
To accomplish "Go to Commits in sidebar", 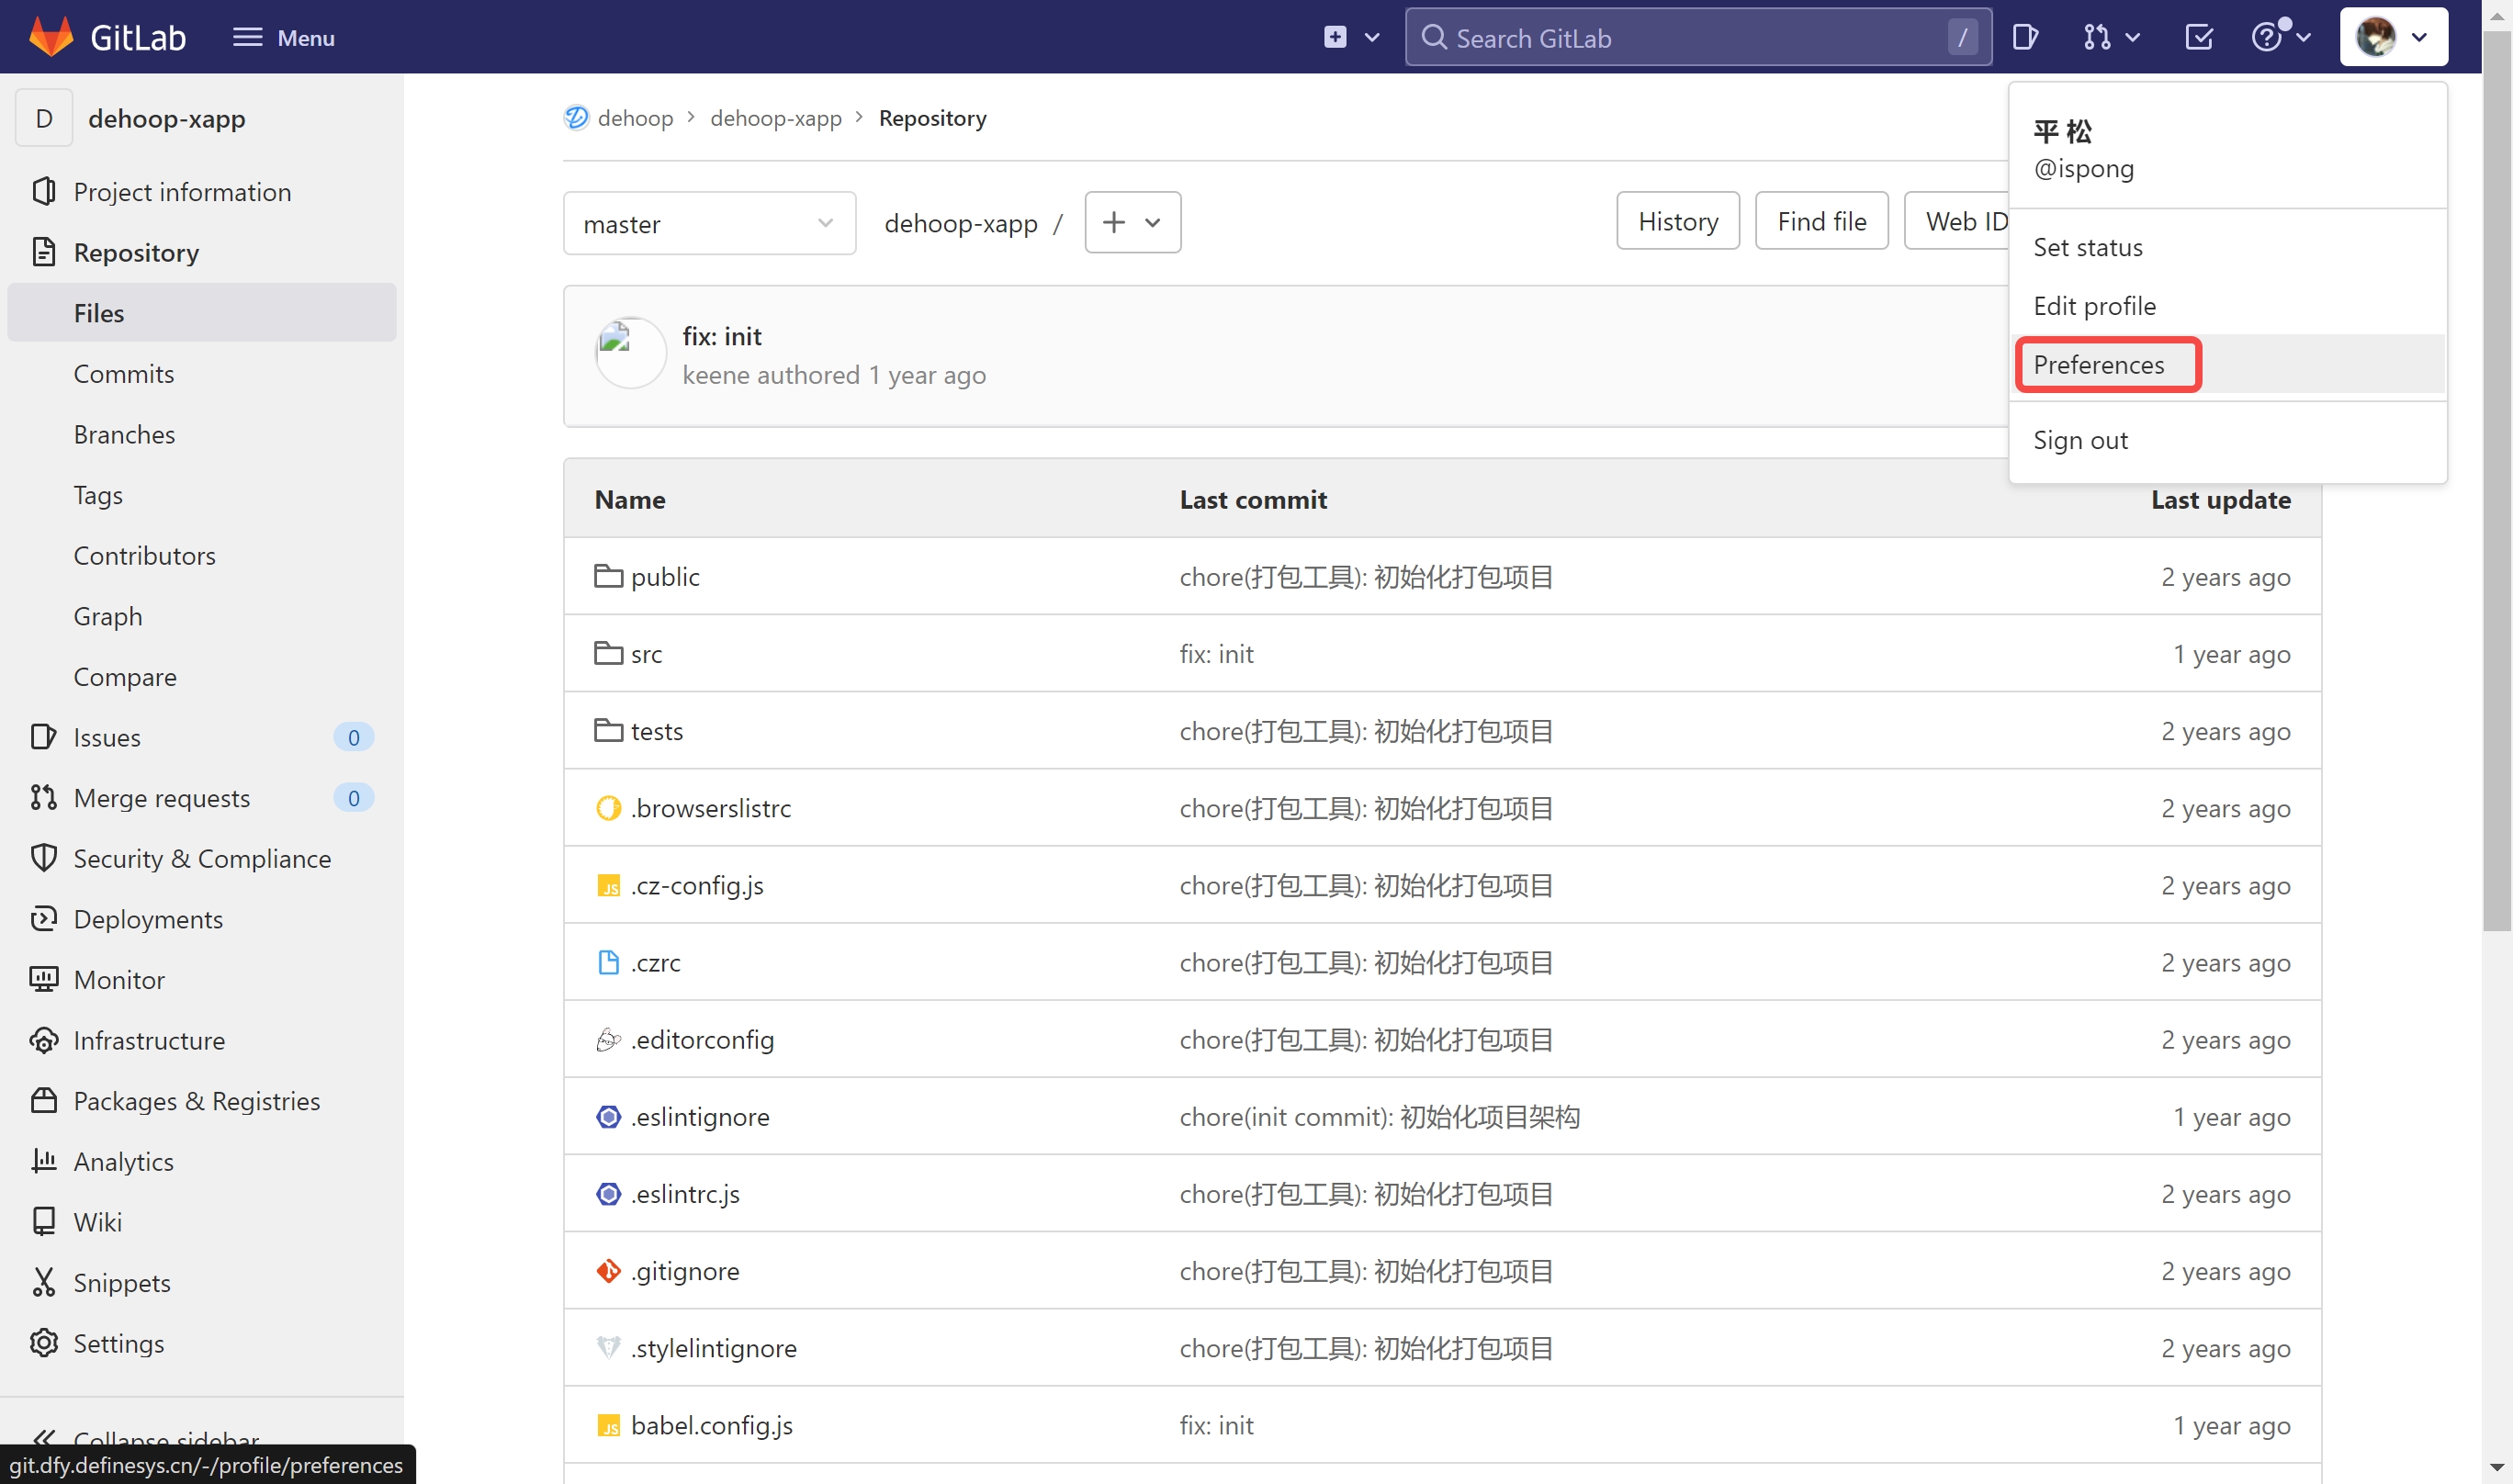I will (x=201, y=374).
